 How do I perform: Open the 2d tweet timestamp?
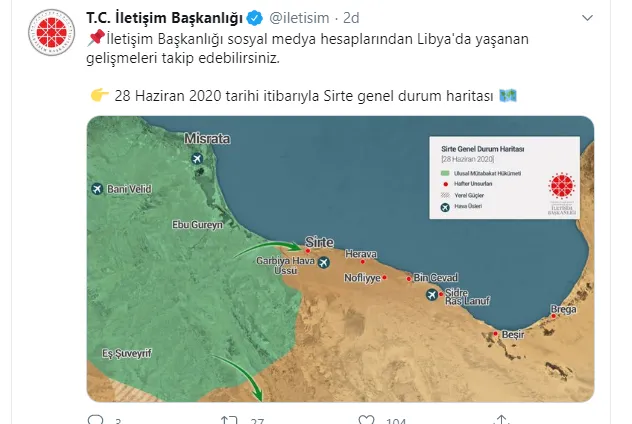(351, 18)
